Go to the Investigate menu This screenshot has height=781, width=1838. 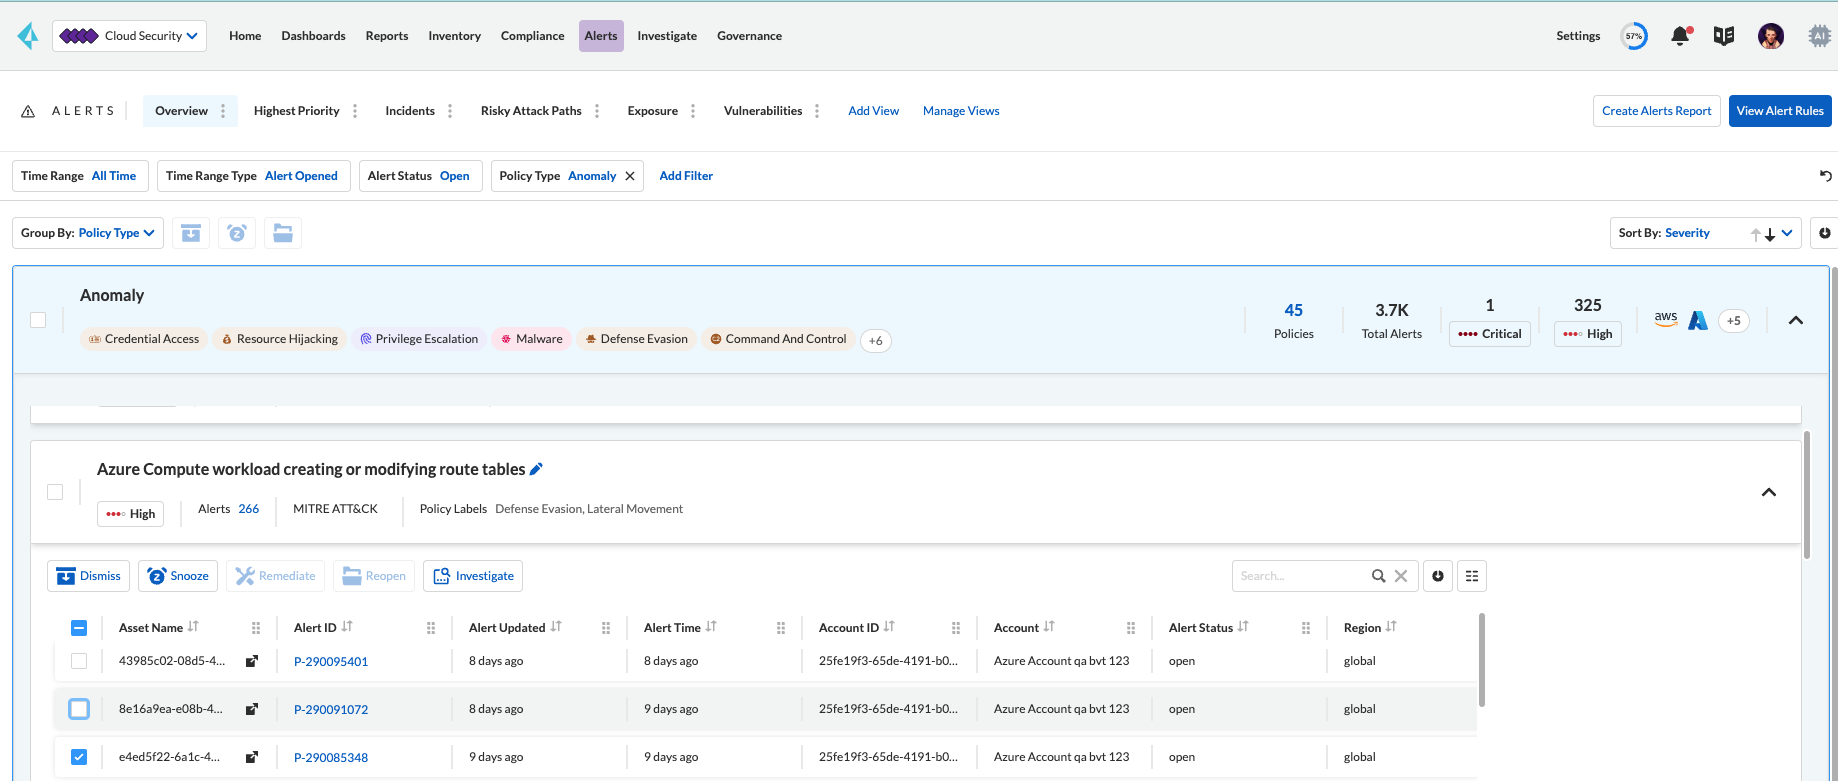(667, 36)
